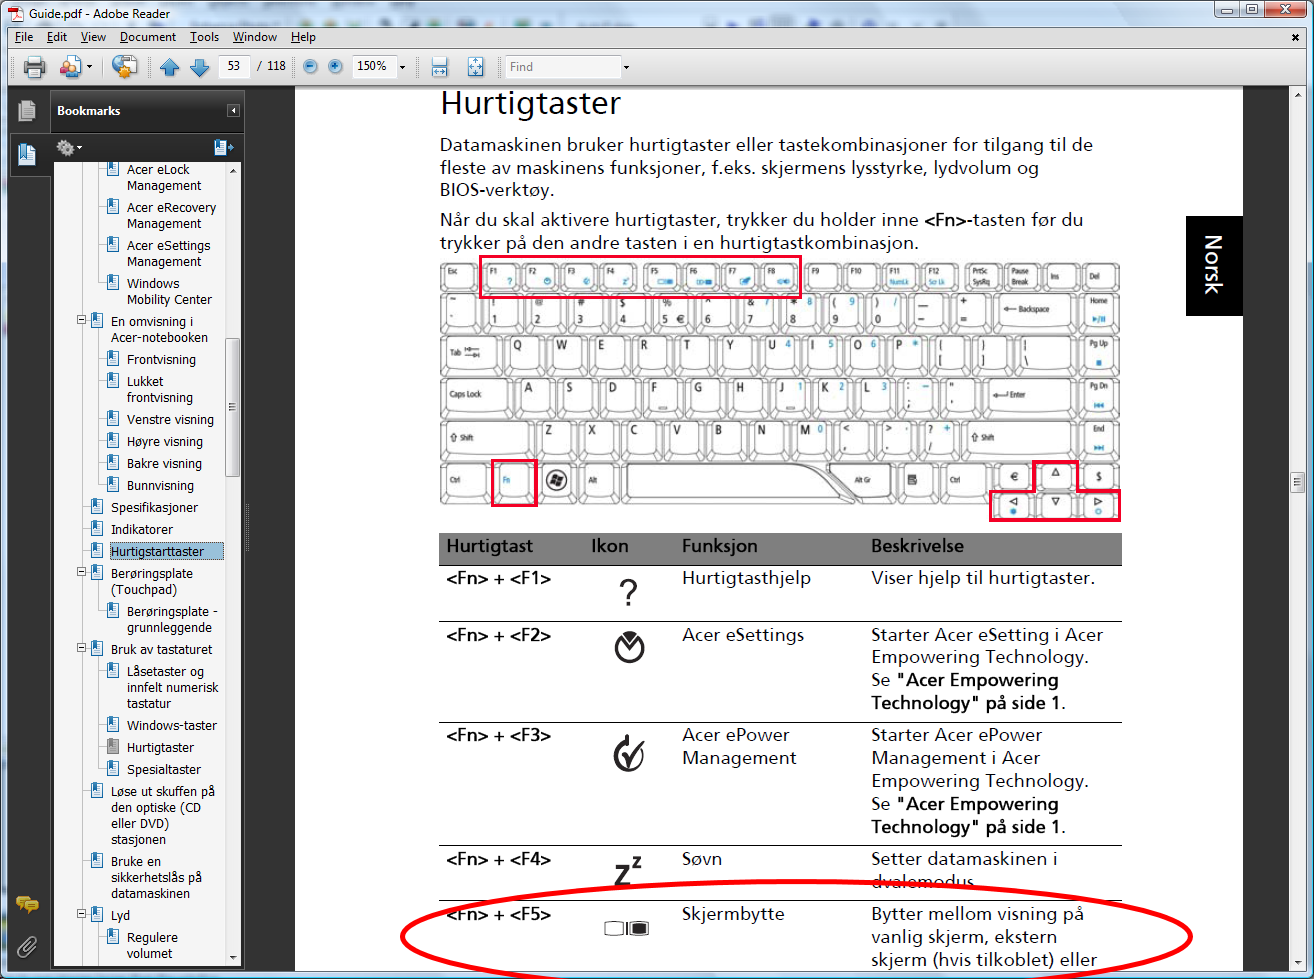Open the Document menu
Viewport: 1314px width, 979px height.
coord(148,37)
